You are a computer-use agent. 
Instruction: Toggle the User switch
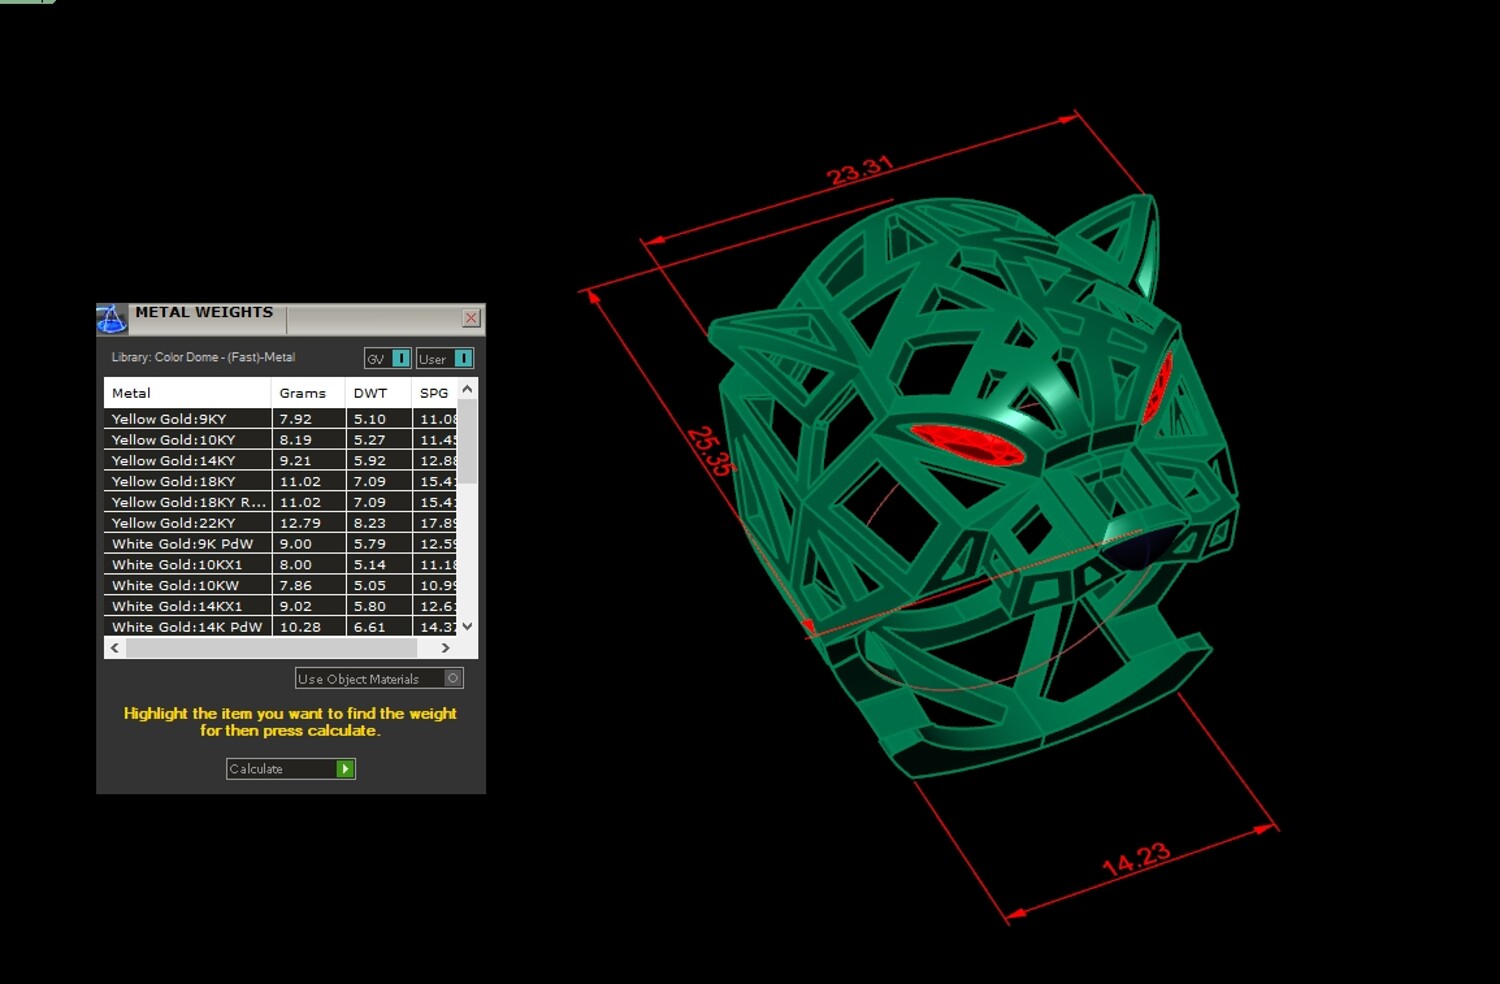pos(464,358)
